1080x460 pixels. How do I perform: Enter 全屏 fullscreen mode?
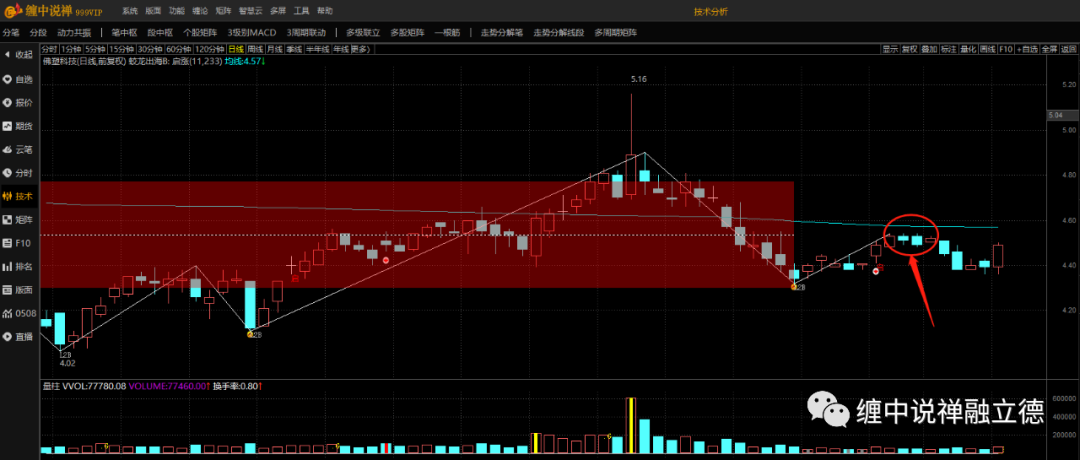1049,49
